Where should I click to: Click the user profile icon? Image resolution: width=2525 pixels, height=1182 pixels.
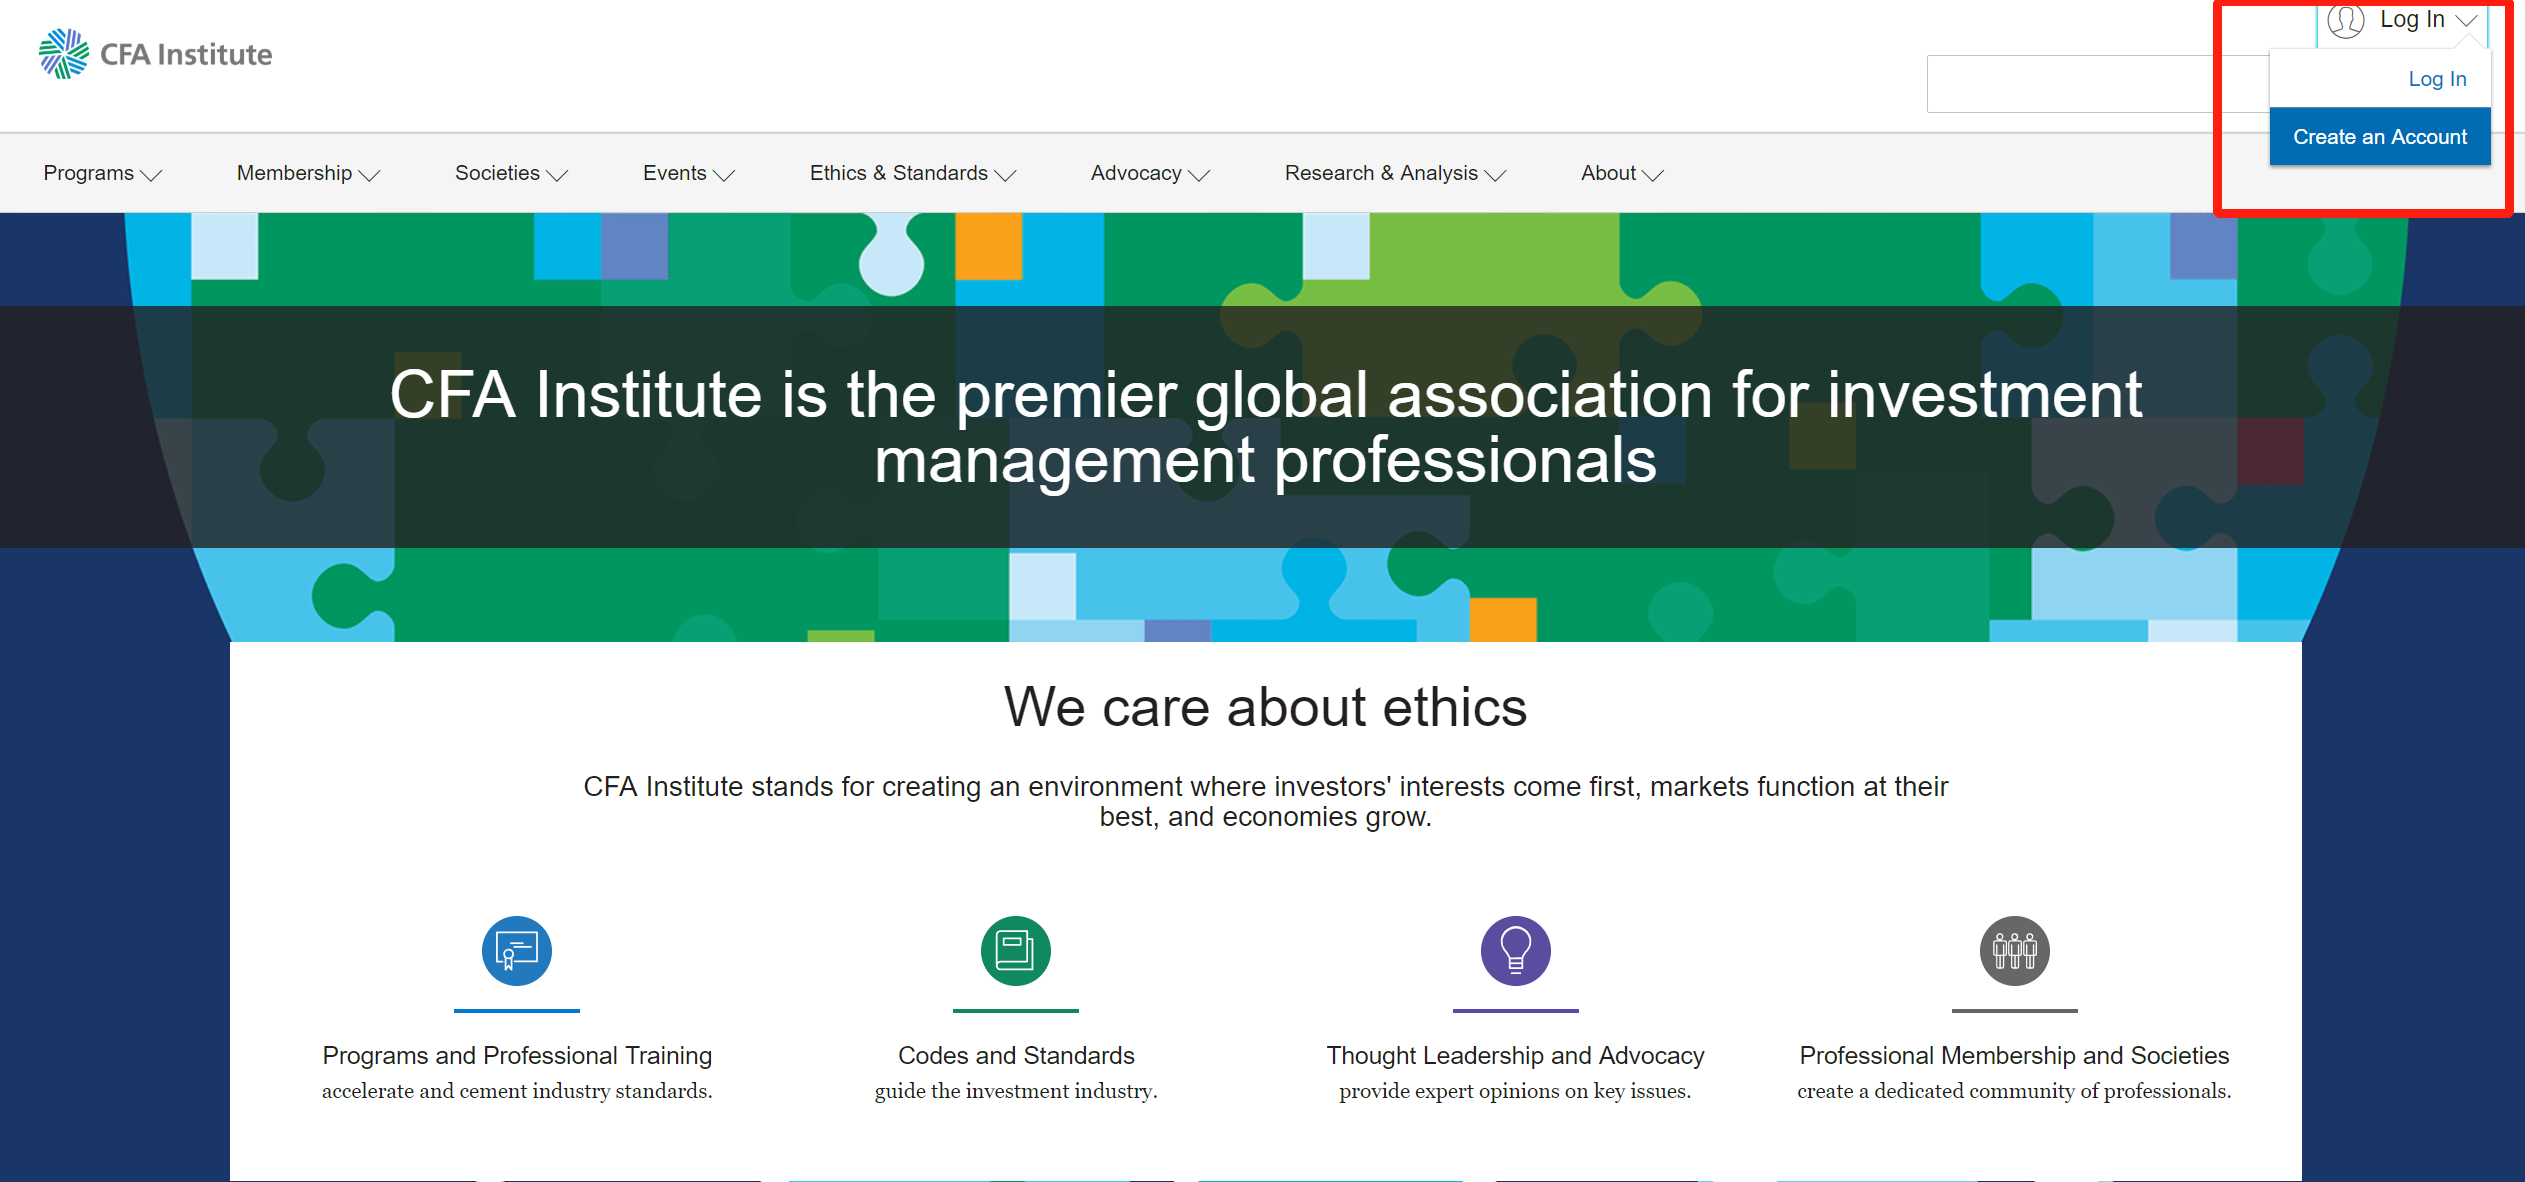2345,20
